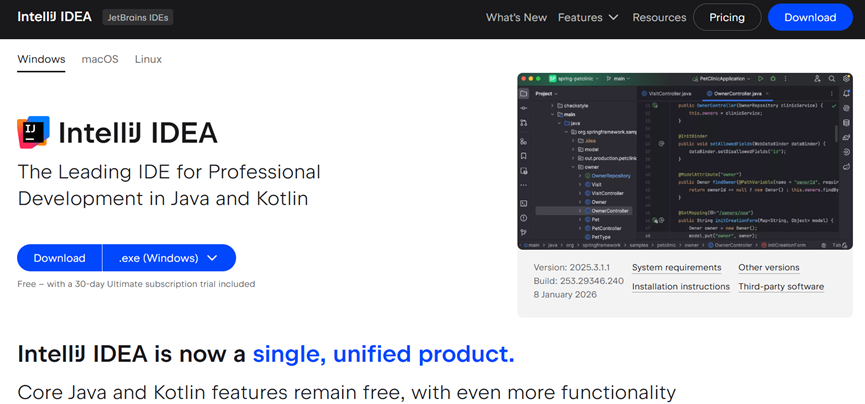Open the .exe (Windows) installer dropdown
This screenshot has width=865, height=404.
click(x=169, y=258)
